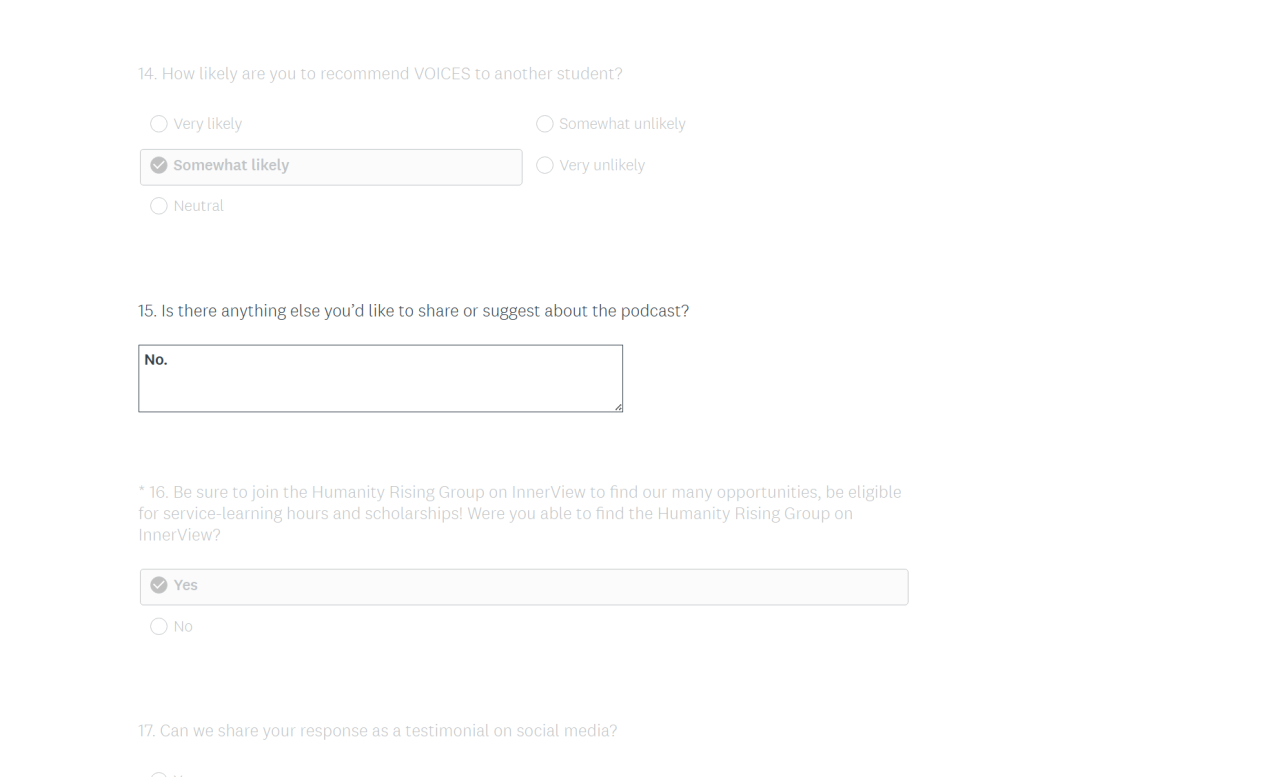Focus the podcast suggestions text box
1280x777 pixels.
point(380,379)
